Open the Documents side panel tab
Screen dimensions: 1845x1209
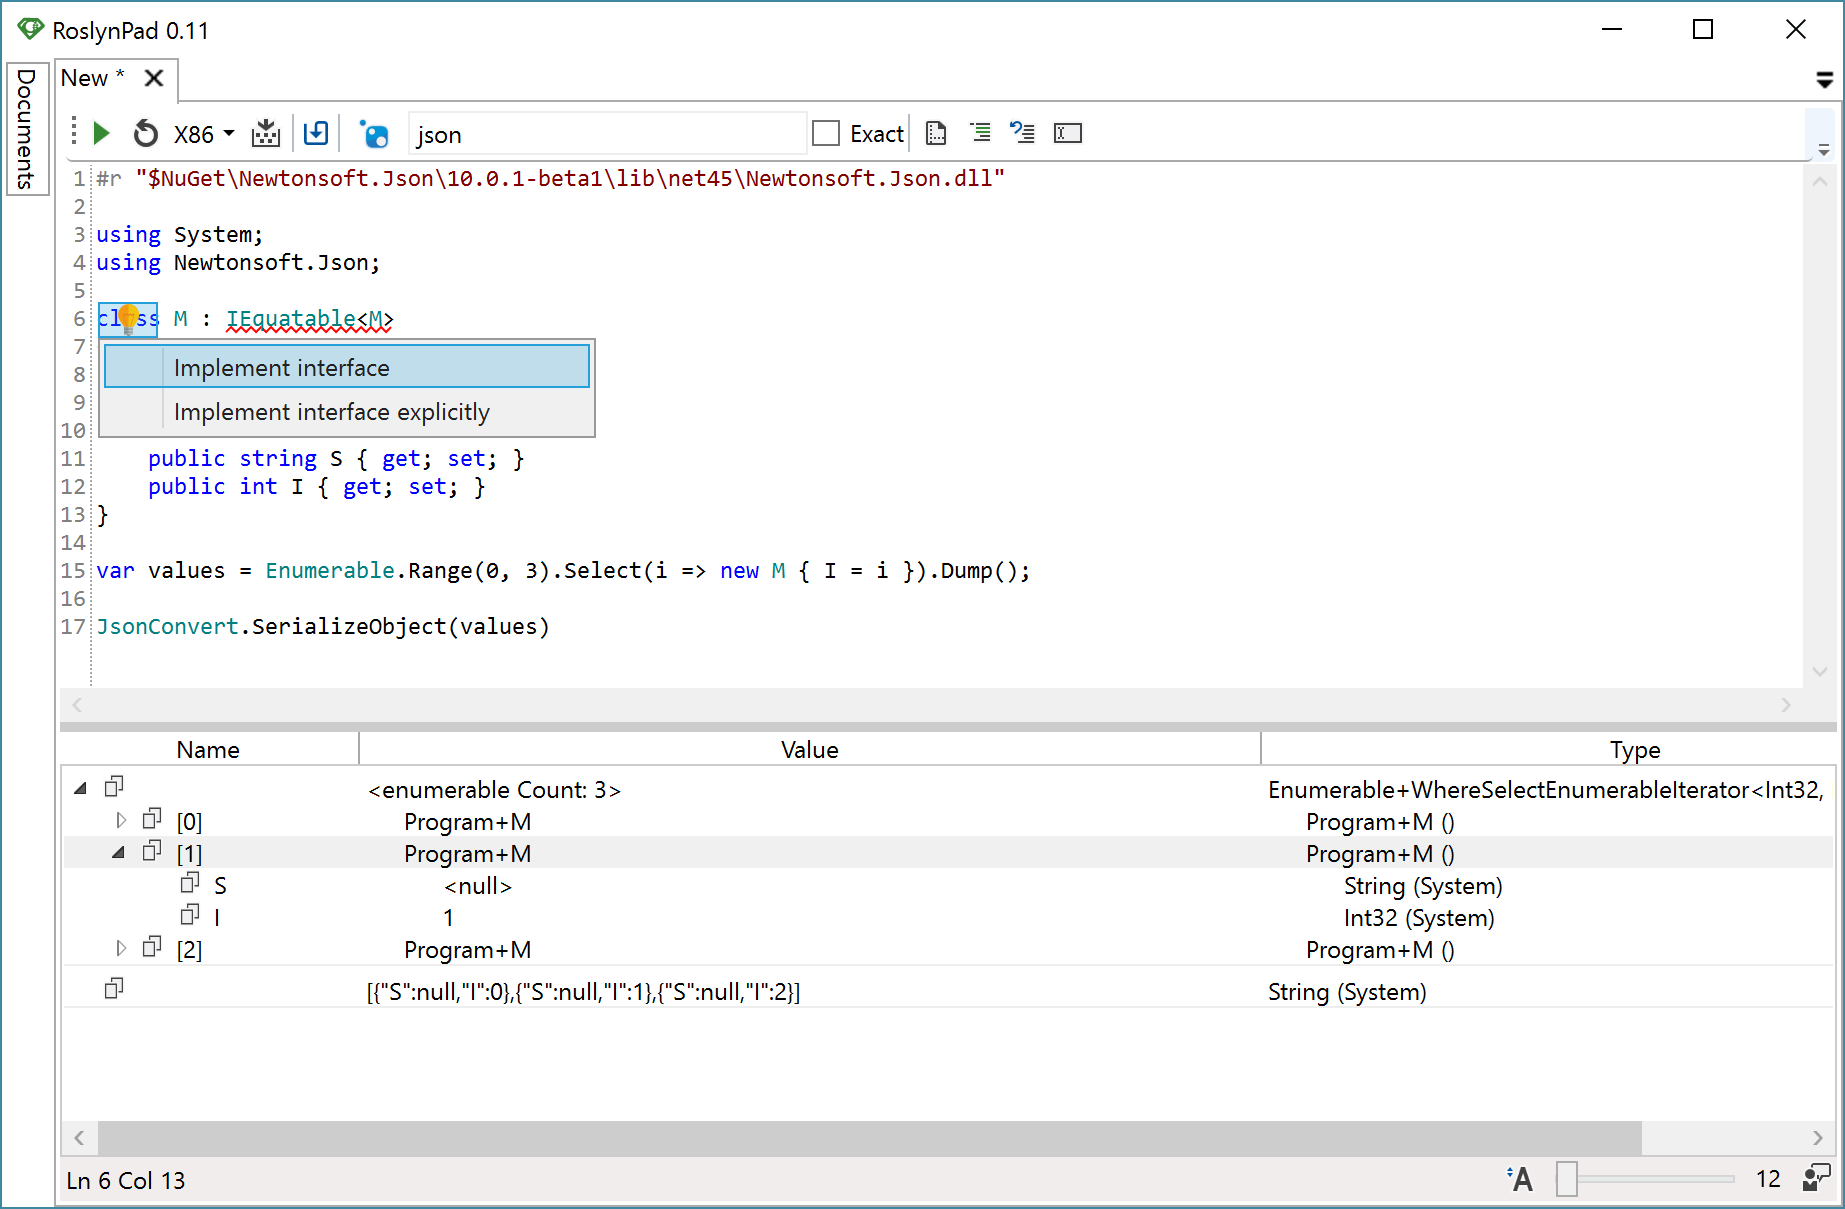pyautogui.click(x=26, y=128)
